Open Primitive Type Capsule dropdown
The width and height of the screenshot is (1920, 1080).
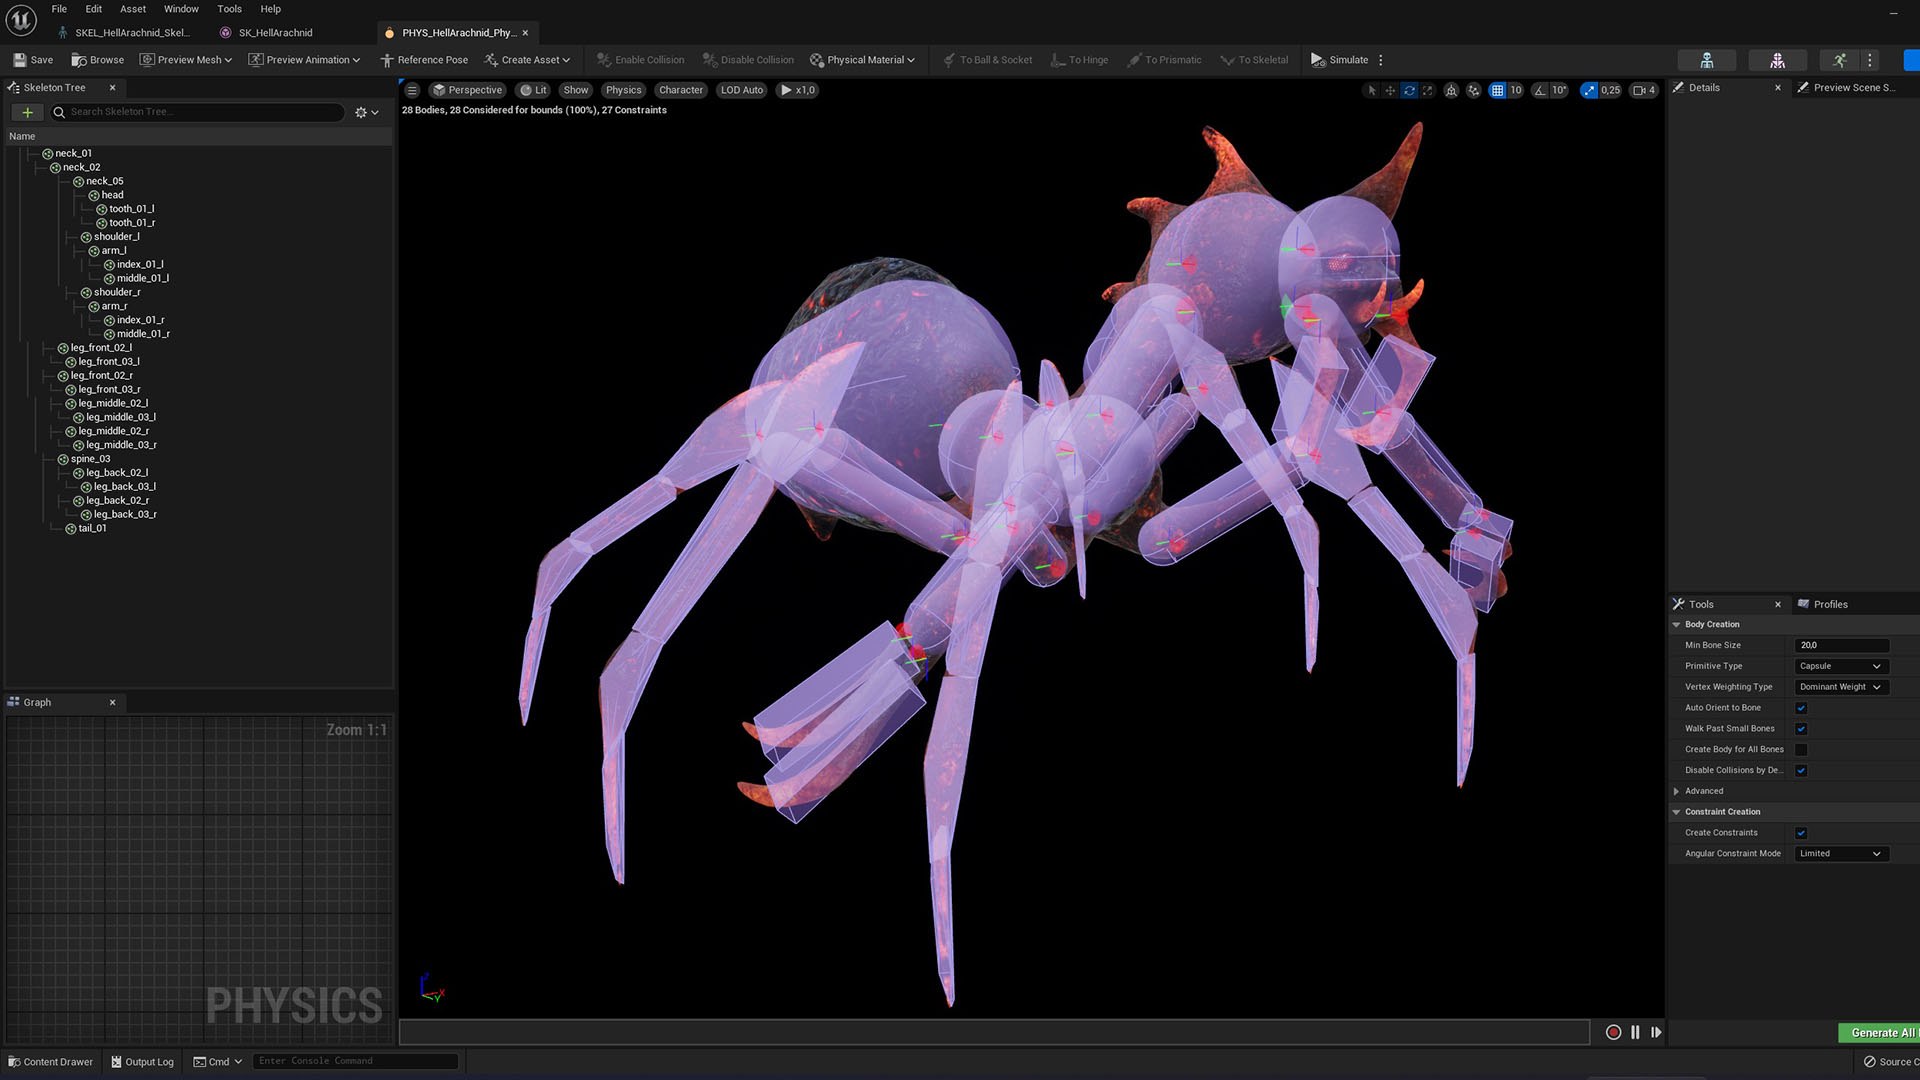pos(1841,666)
